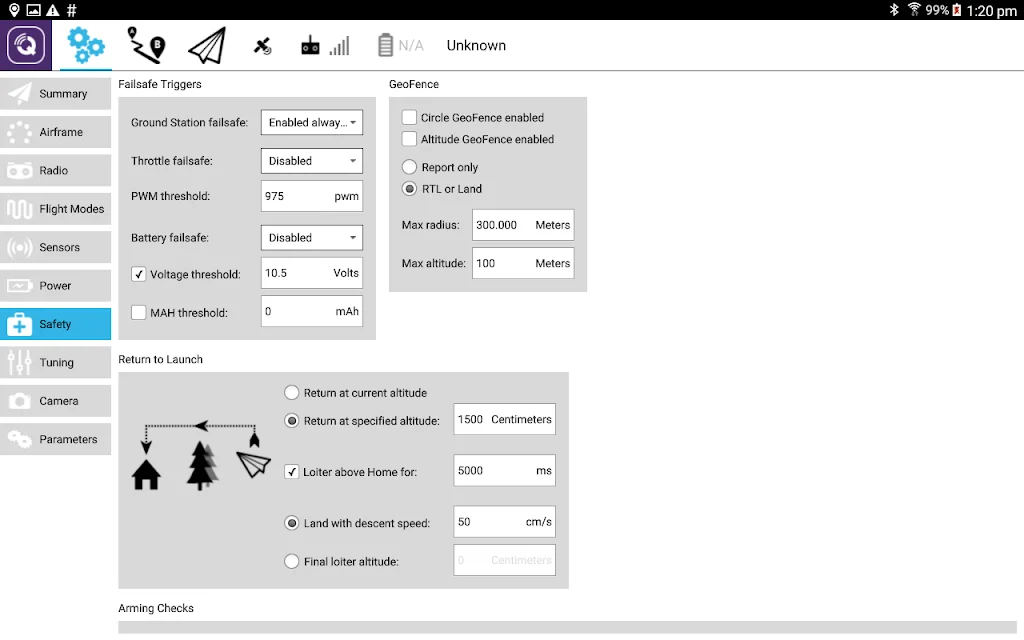Open the Camera setup page
The width and height of the screenshot is (1024, 640).
tap(56, 401)
